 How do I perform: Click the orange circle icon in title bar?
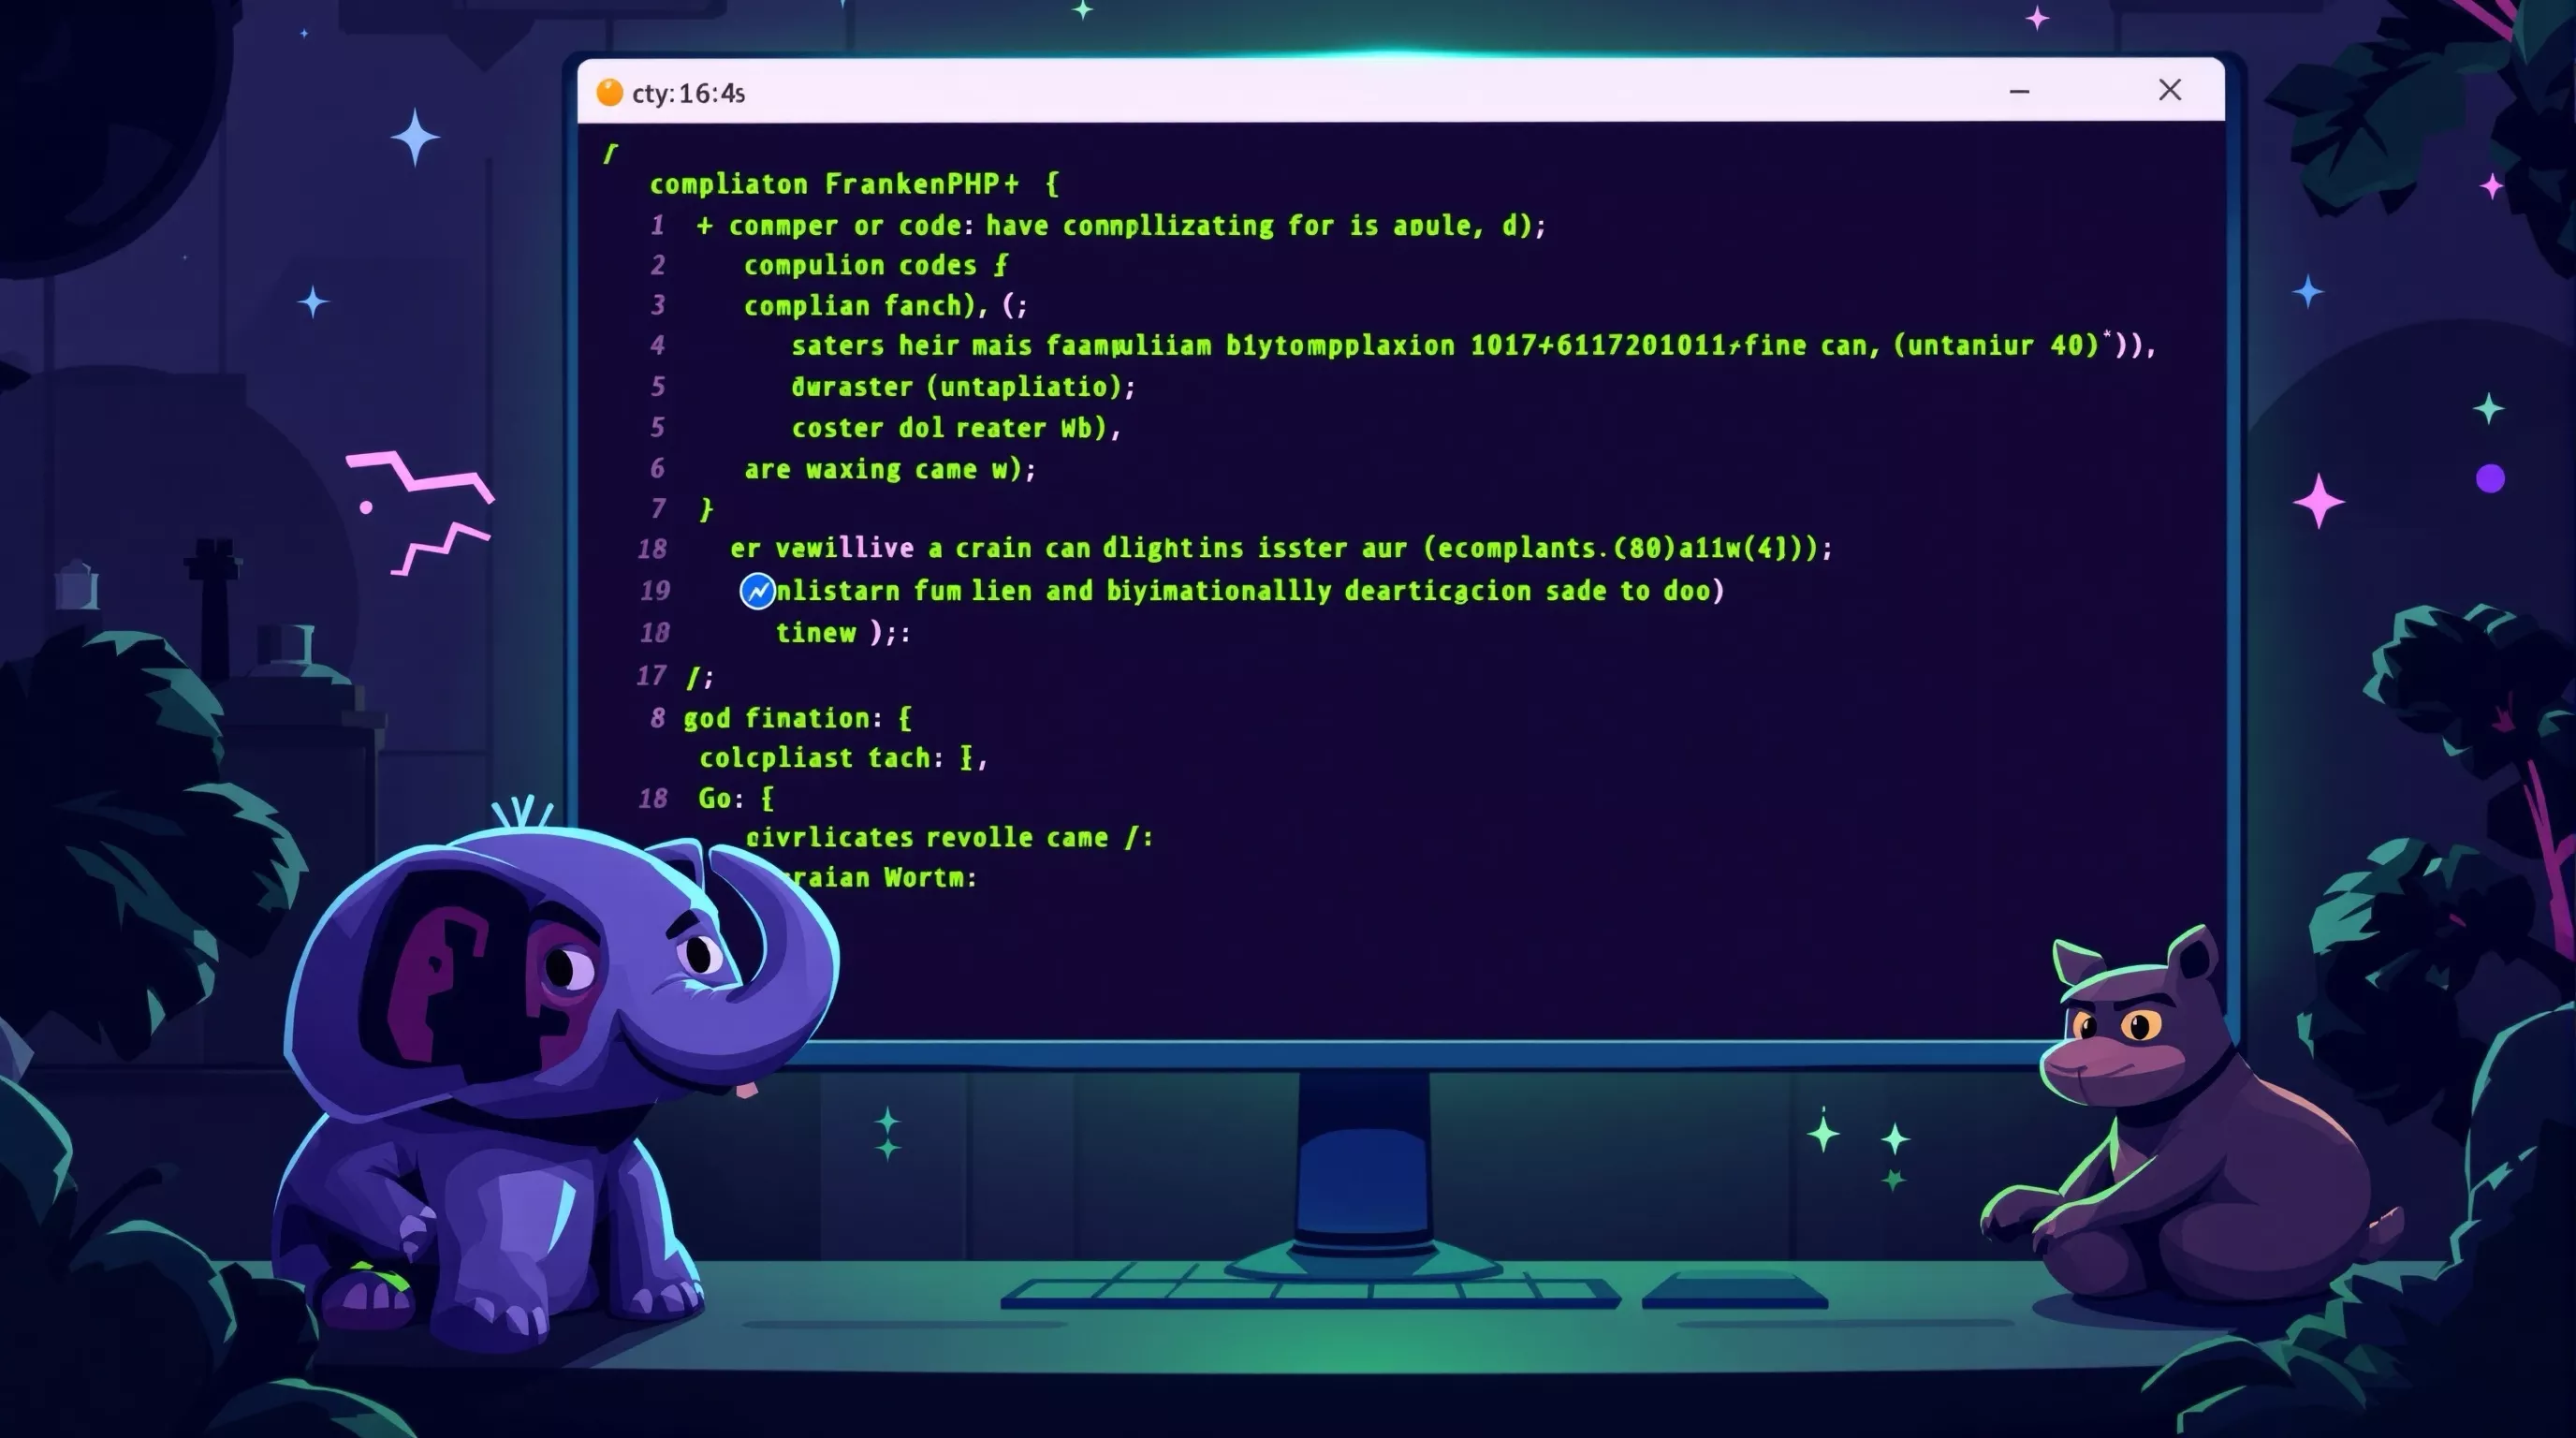609,92
